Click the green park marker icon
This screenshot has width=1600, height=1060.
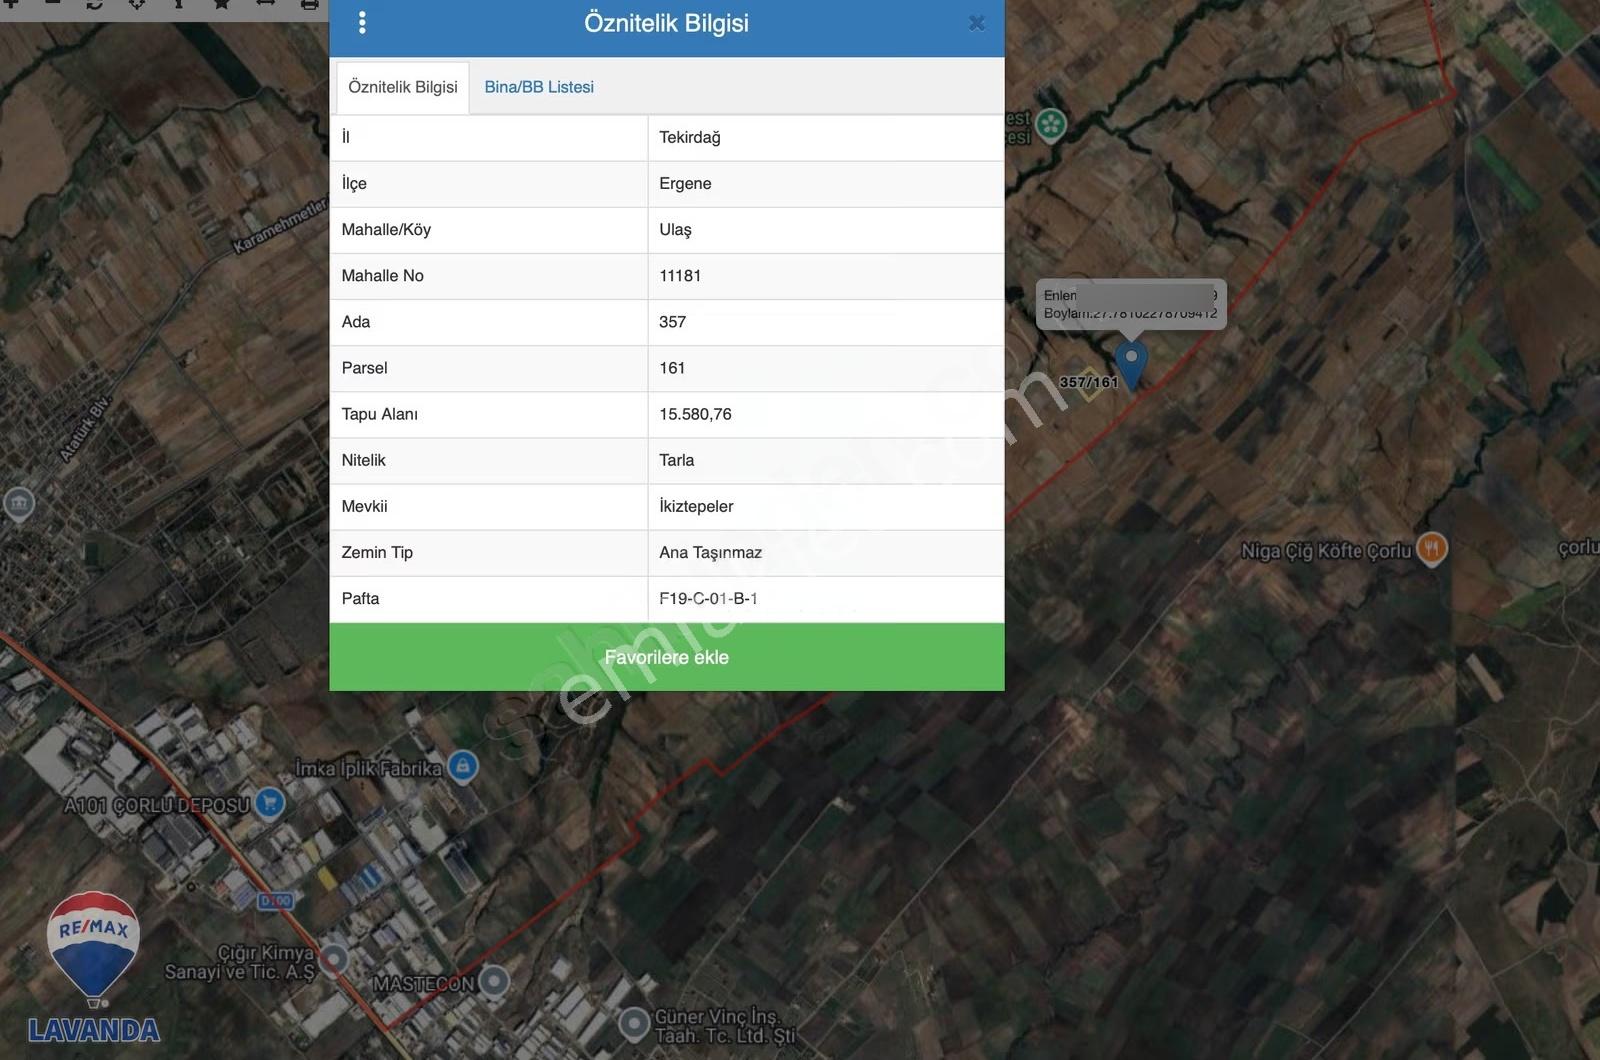1050,125
